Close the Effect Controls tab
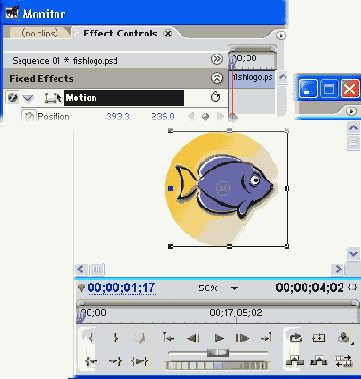The width and height of the screenshot is (361, 379). [168, 33]
